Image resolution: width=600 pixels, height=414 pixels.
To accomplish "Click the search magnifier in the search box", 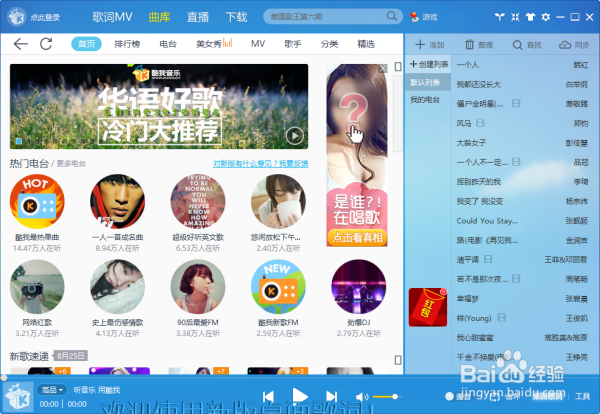I will 391,16.
